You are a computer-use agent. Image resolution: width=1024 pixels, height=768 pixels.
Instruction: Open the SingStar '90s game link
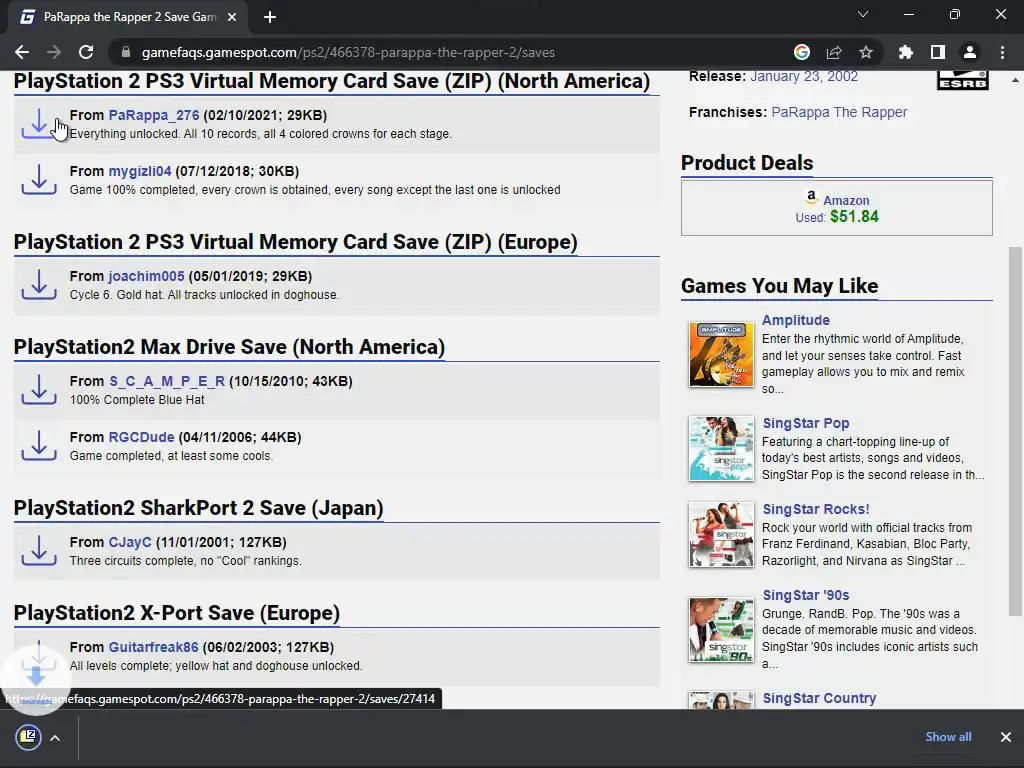[806, 595]
